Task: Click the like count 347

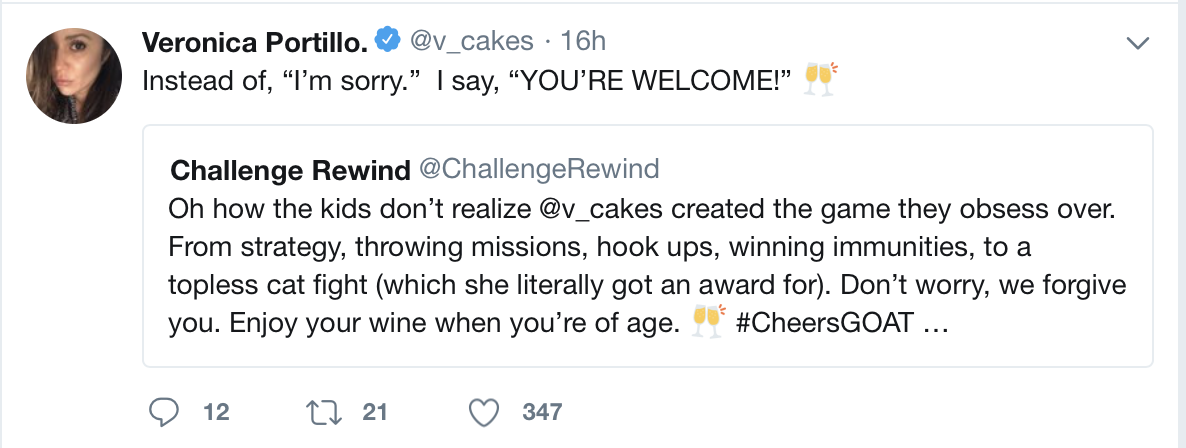Action: 542,412
